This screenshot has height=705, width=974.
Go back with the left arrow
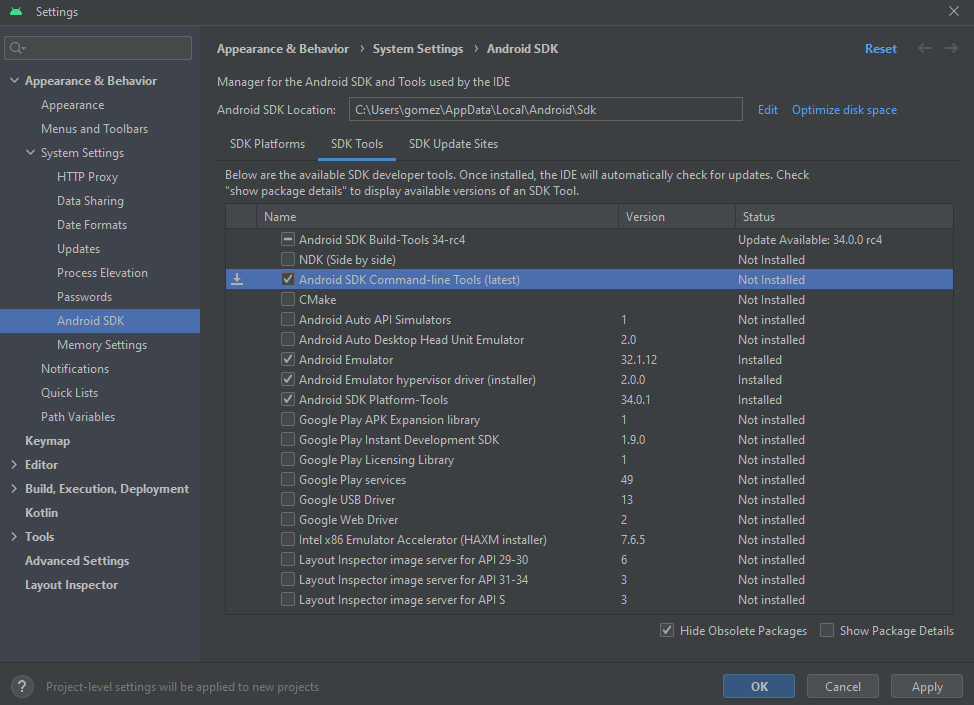924,48
